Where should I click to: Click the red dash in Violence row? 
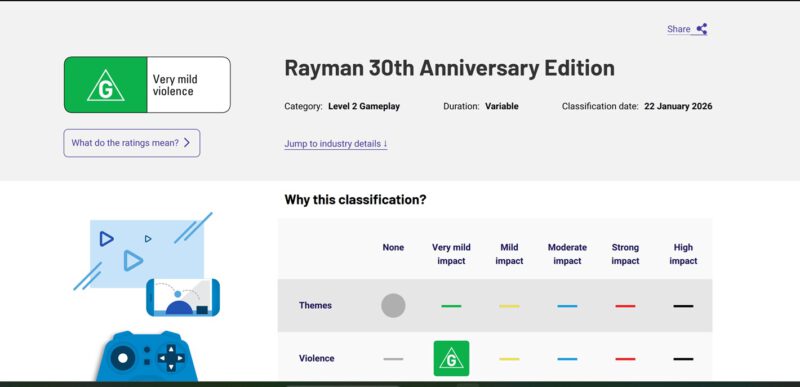626,359
